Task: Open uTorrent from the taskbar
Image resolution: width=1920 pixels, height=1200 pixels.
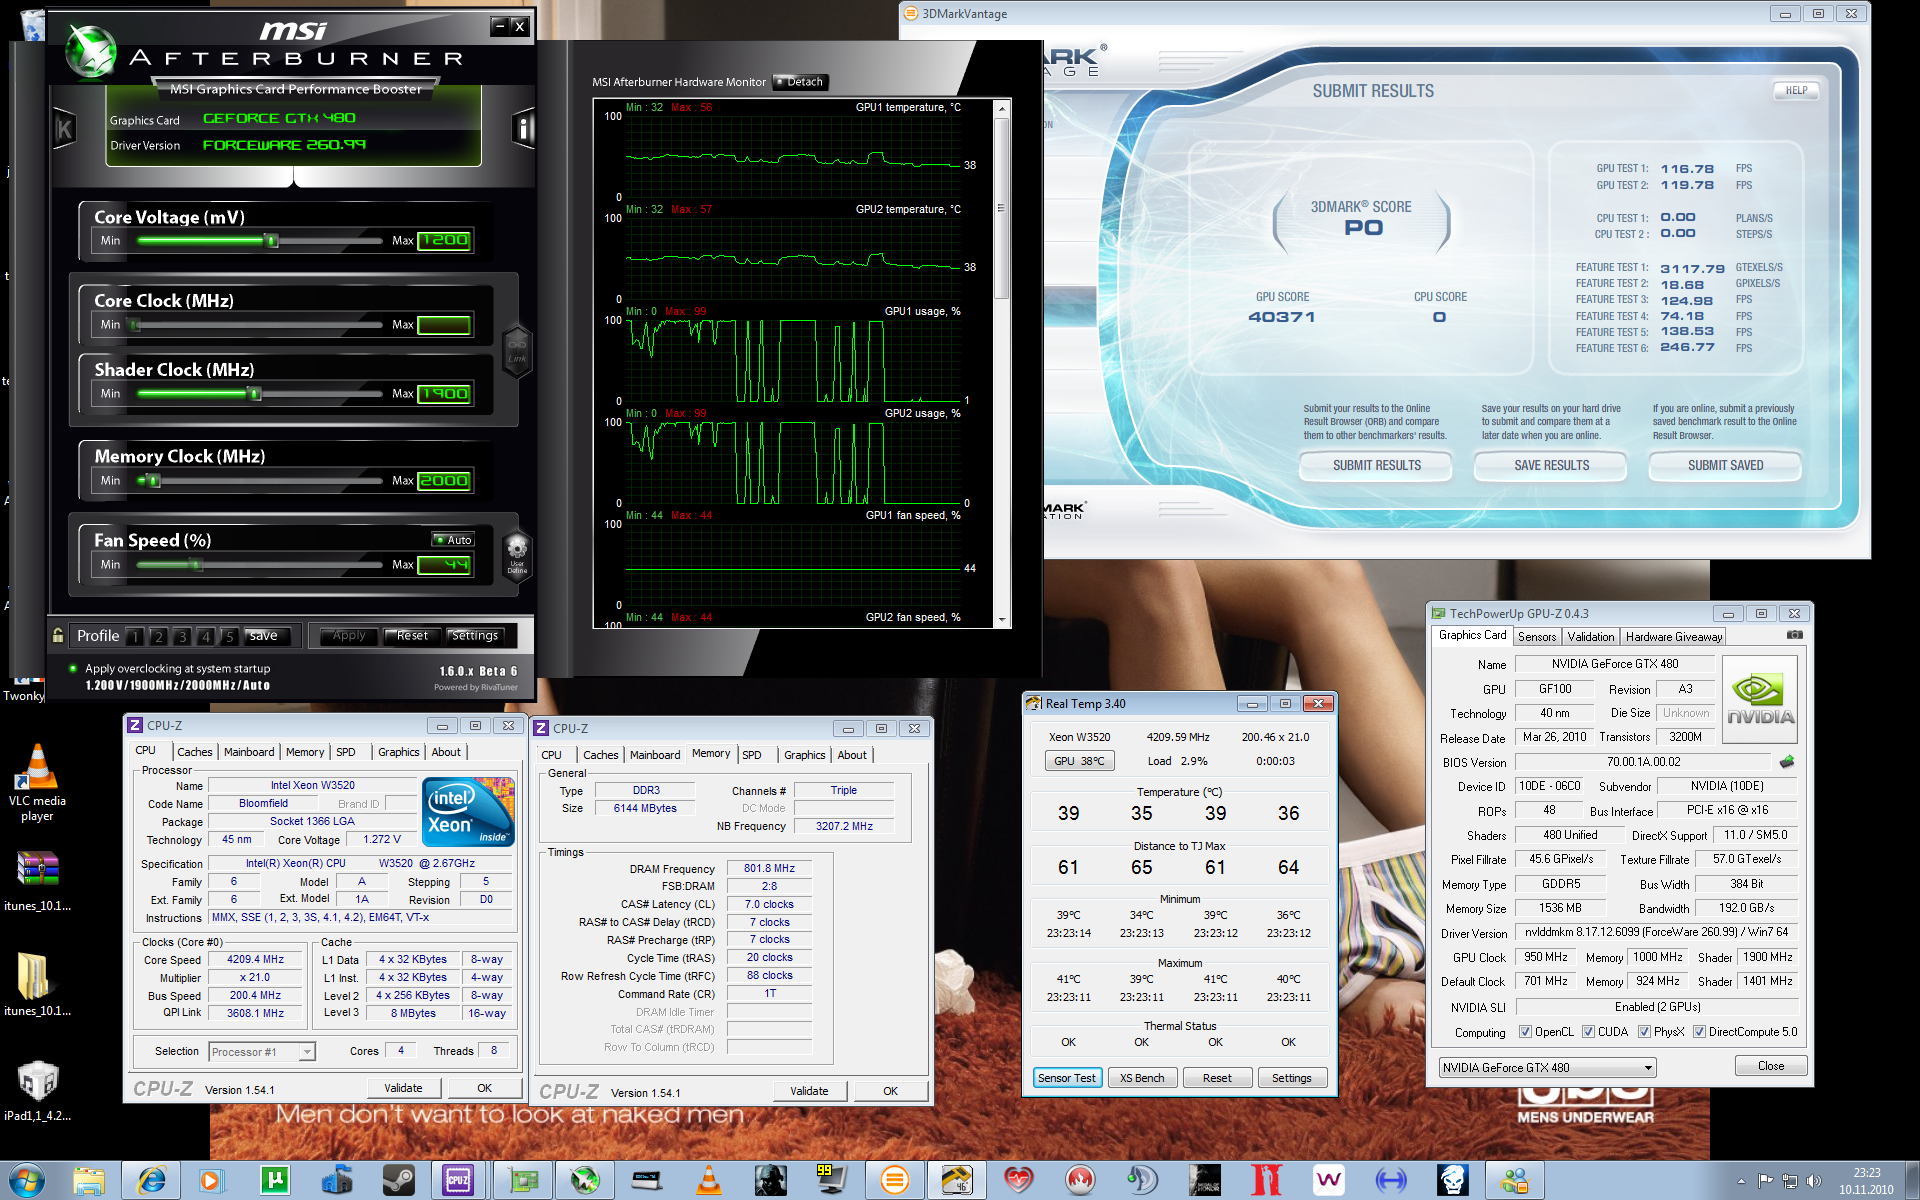Action: pyautogui.click(x=274, y=1180)
